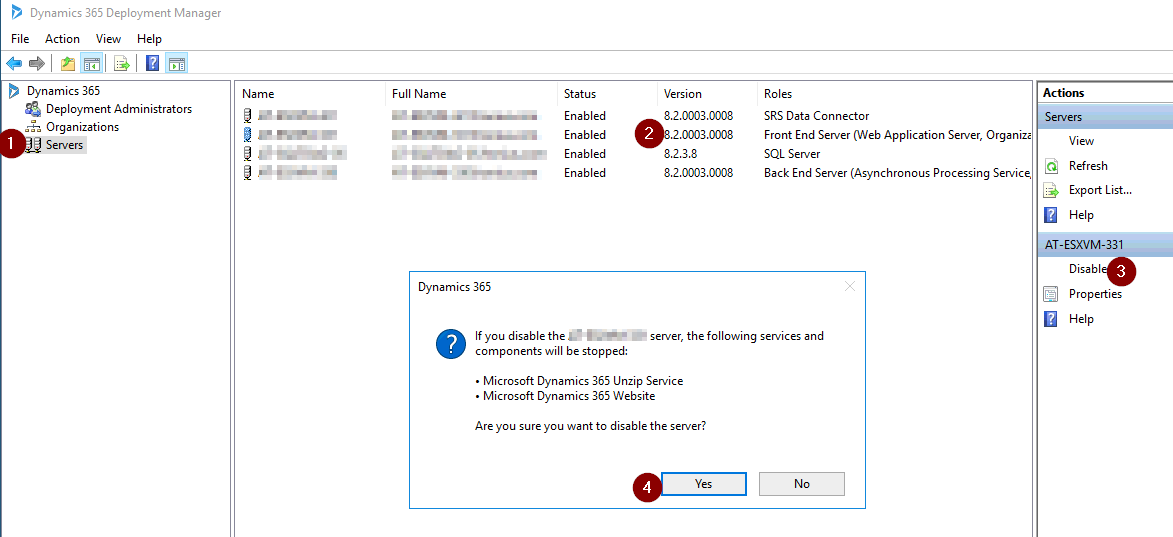Open the View submenu in Actions pane
1173x537 pixels.
coord(1081,141)
